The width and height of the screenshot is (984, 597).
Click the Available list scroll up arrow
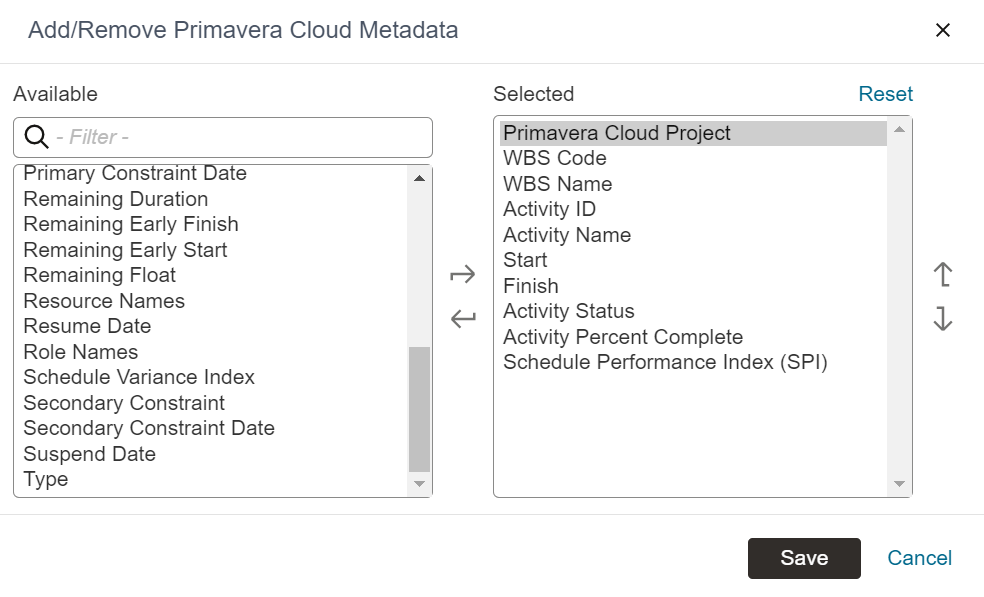(x=419, y=179)
